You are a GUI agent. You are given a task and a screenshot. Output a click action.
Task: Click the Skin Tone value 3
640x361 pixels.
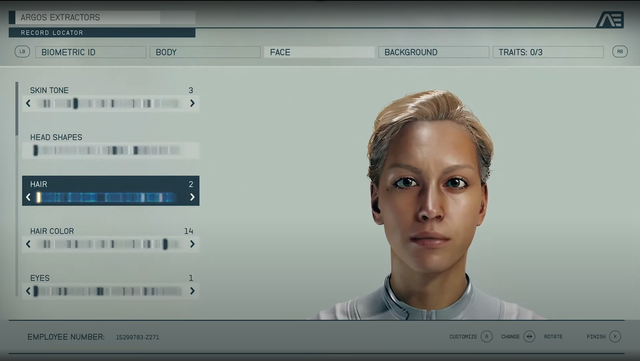(x=191, y=90)
